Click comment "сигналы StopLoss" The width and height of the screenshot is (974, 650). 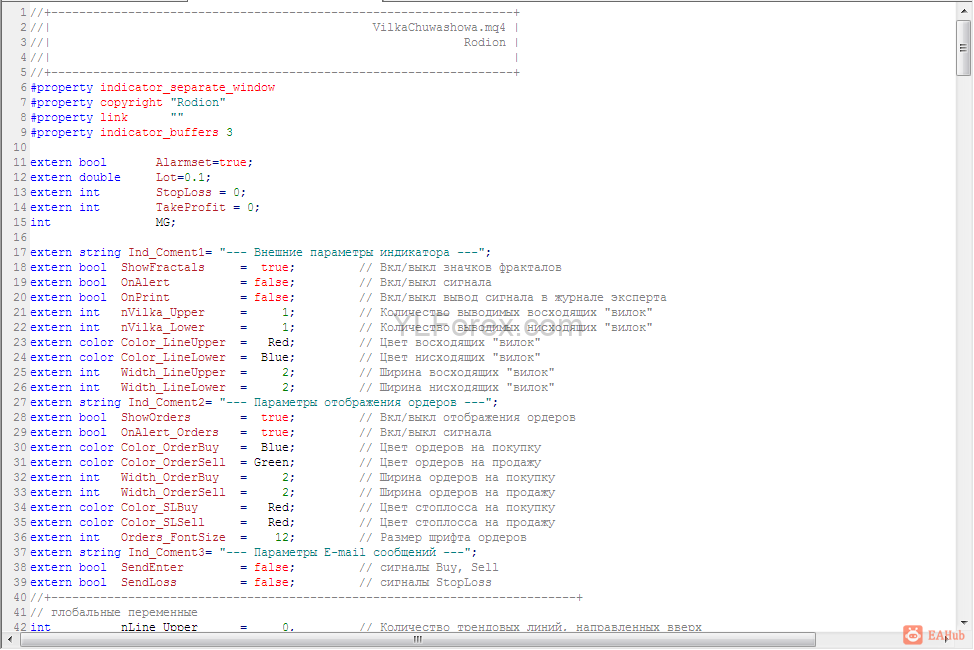[435, 582]
